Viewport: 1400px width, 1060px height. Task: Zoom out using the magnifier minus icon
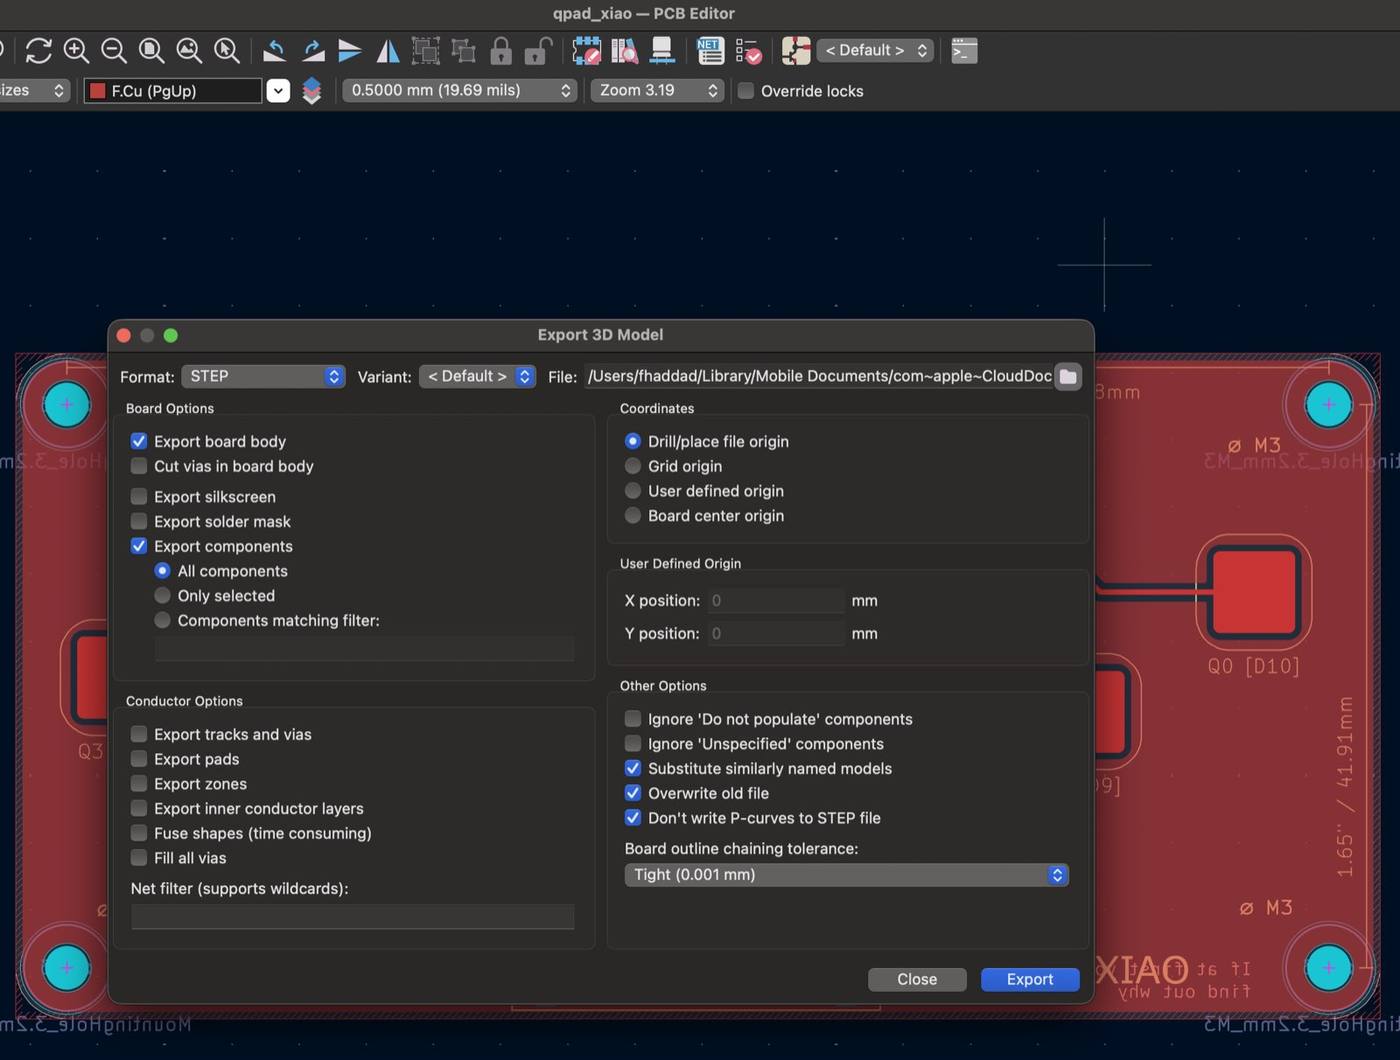tap(114, 50)
